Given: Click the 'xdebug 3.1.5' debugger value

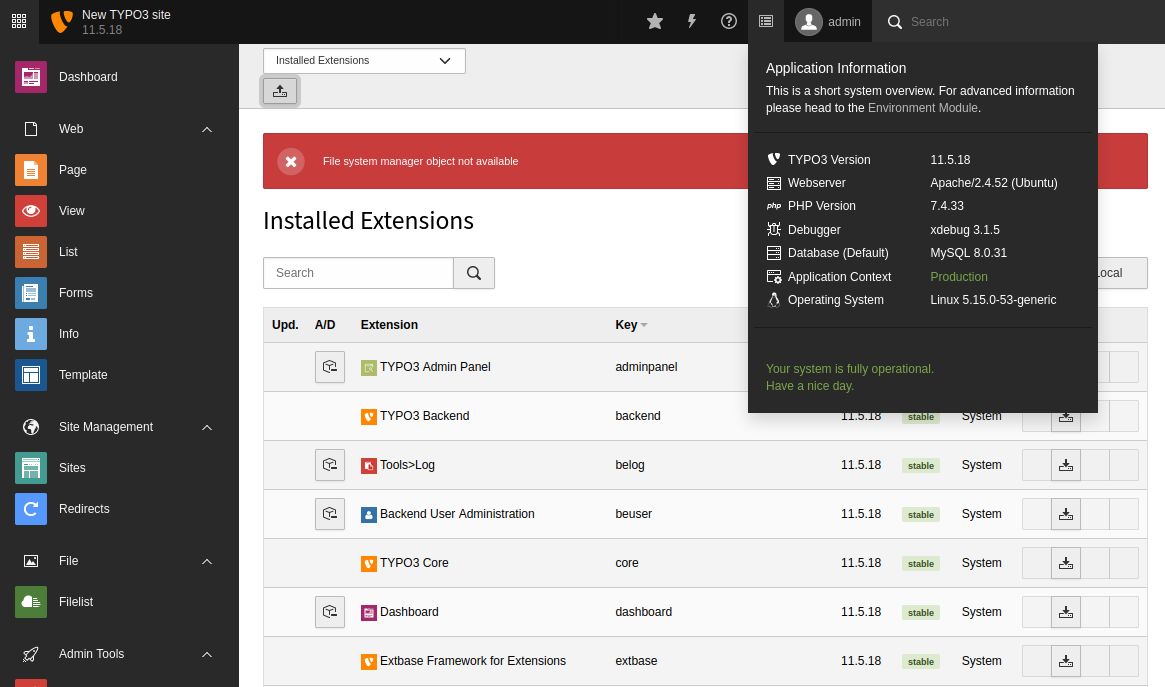Looking at the screenshot, I should pyautogui.click(x=964, y=229).
